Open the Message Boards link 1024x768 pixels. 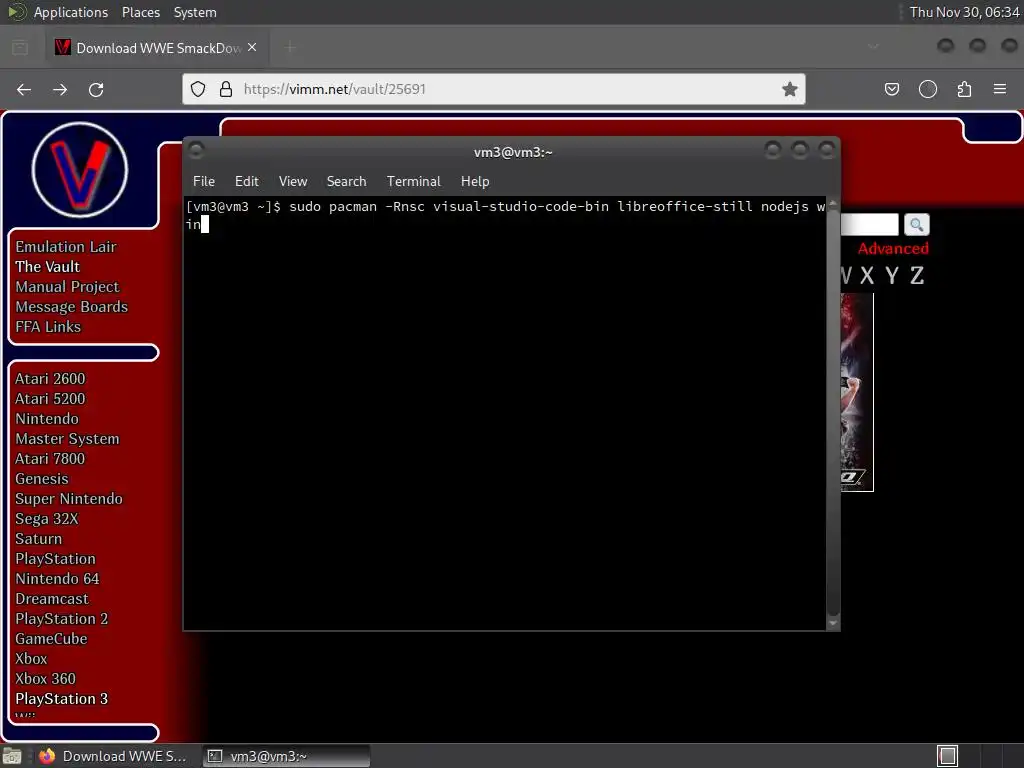tap(72, 307)
